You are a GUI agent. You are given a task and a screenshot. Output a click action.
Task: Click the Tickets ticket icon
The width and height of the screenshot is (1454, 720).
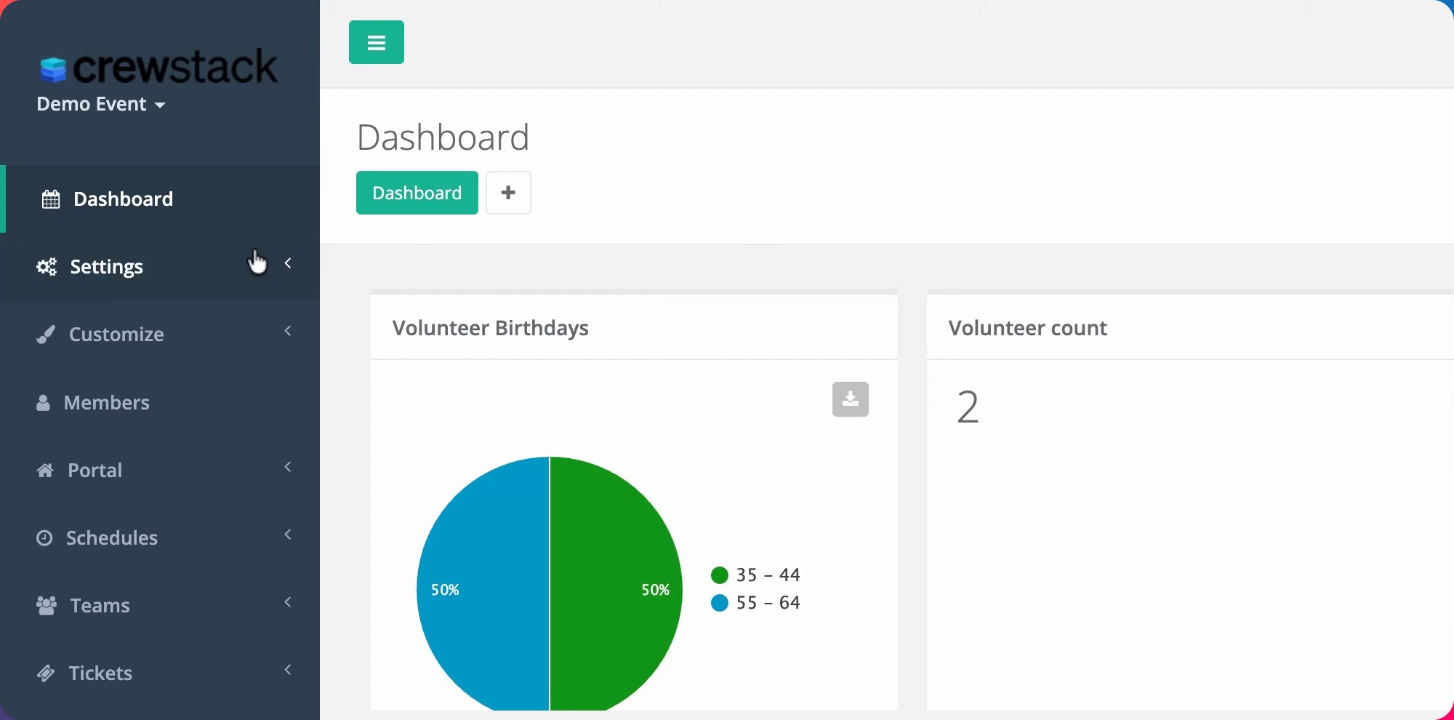(46, 673)
